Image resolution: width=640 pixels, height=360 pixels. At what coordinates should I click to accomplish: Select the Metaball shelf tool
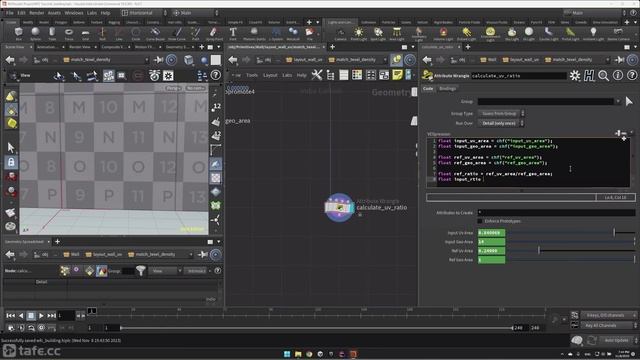pos(293,33)
